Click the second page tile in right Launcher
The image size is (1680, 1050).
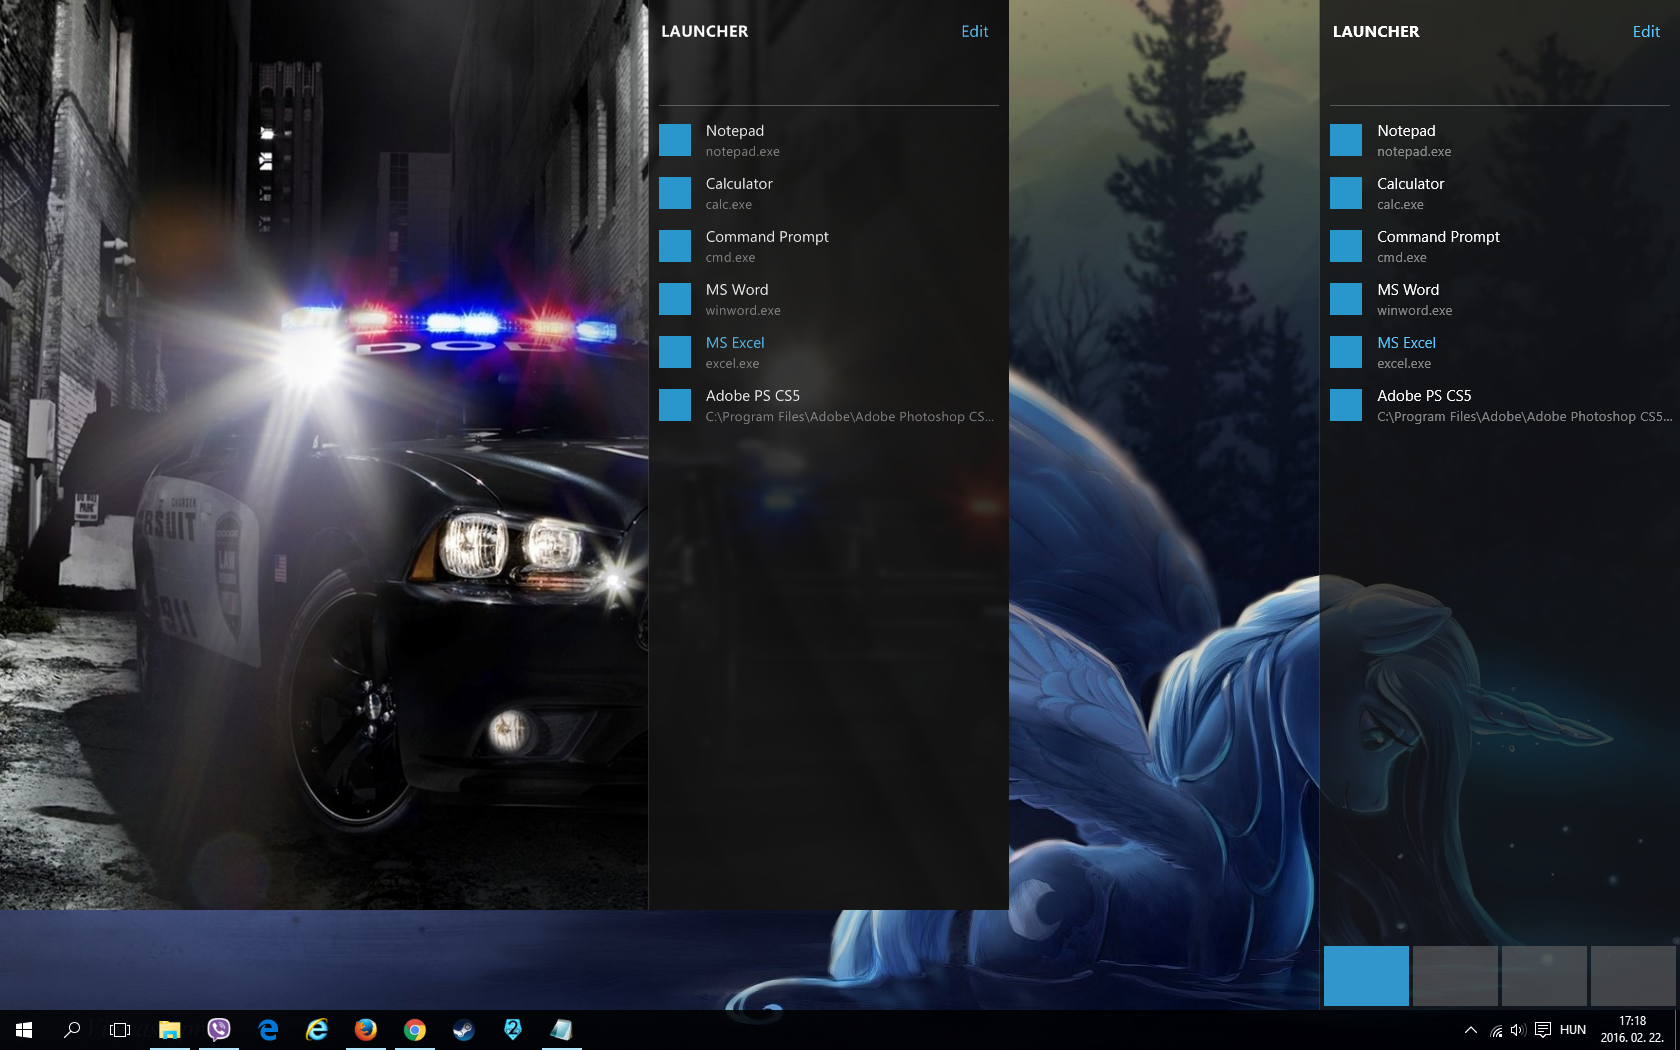(x=1455, y=976)
